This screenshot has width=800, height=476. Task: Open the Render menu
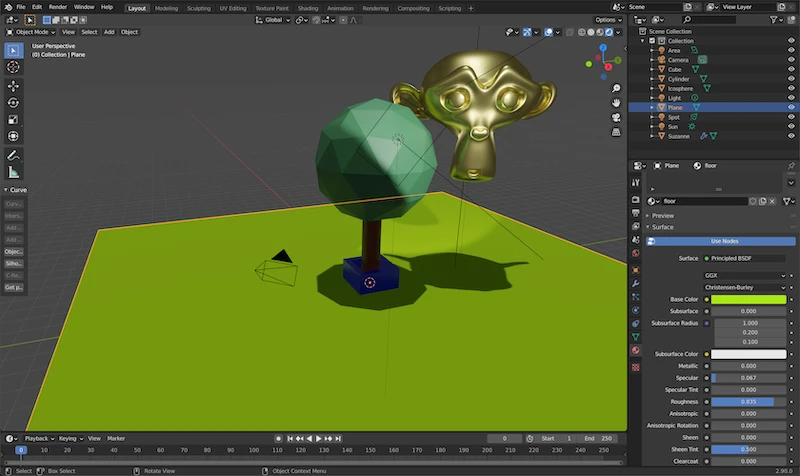click(59, 7)
